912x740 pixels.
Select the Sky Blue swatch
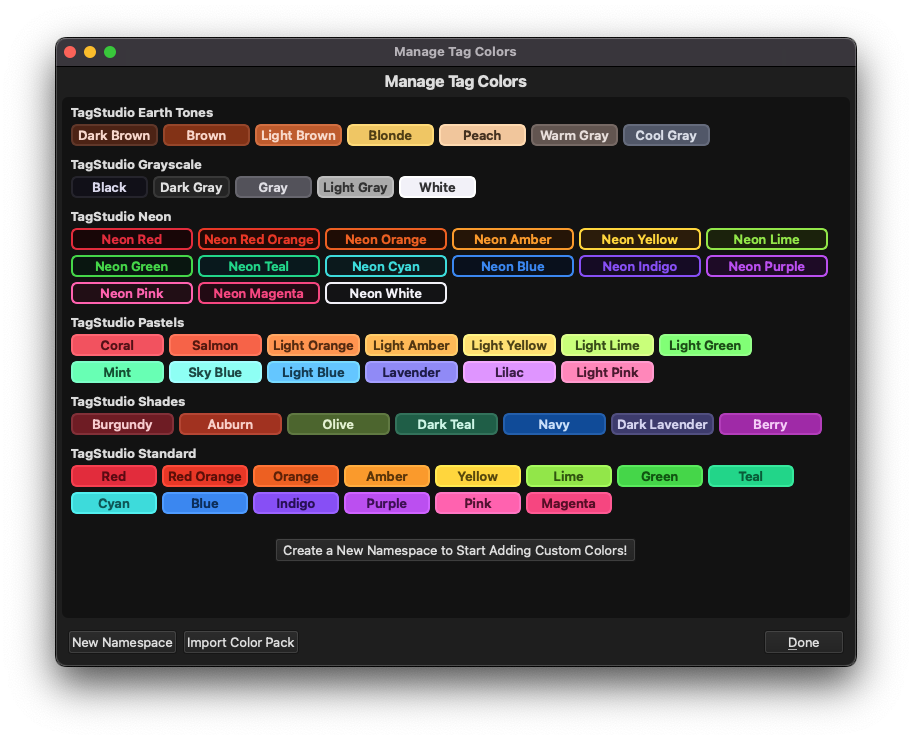coord(215,372)
